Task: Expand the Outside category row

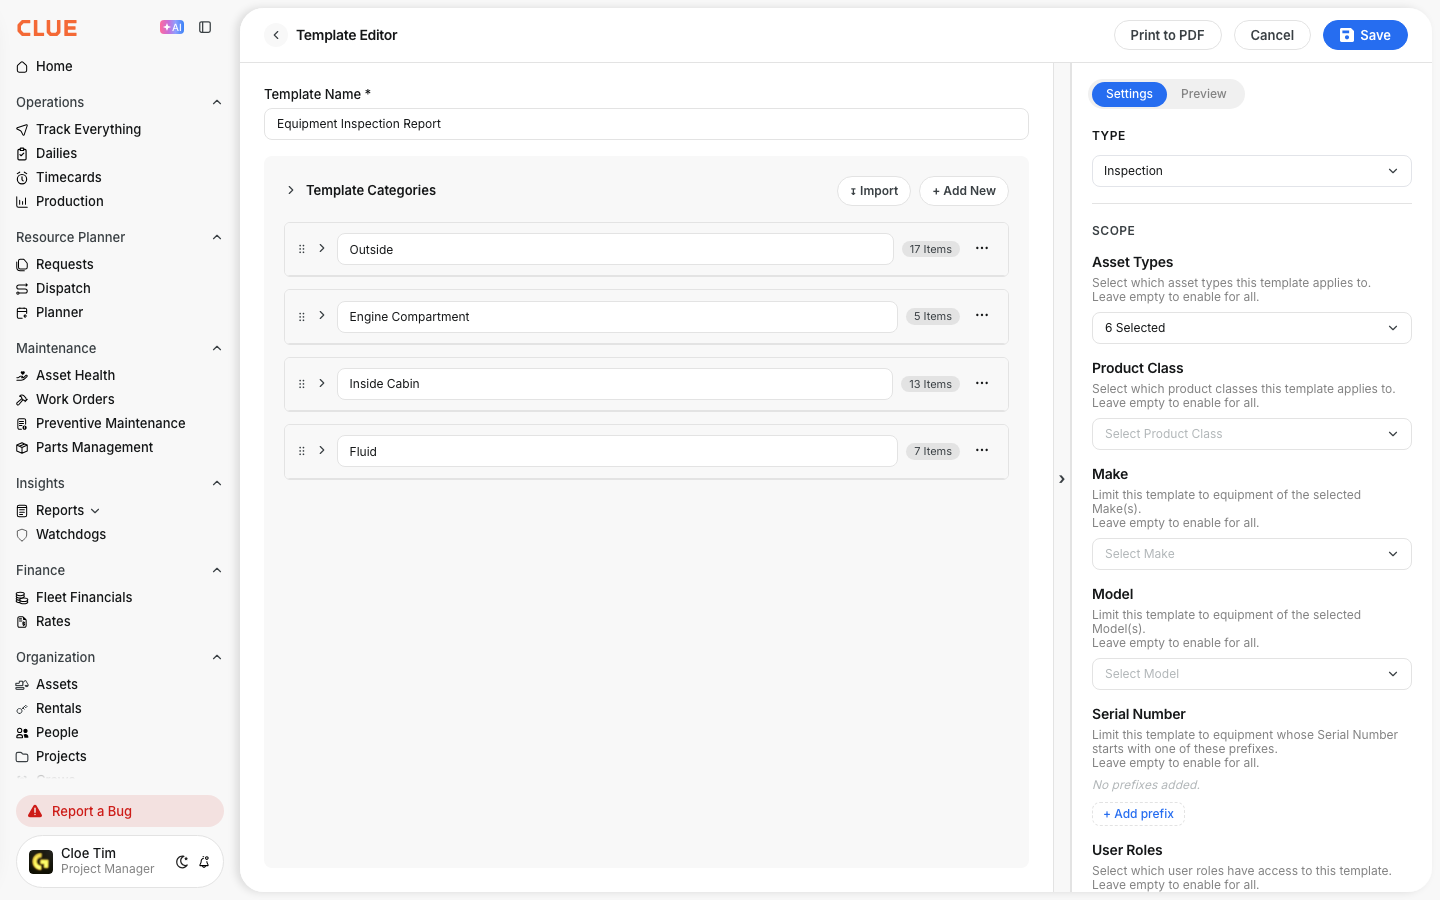Action: point(322,248)
